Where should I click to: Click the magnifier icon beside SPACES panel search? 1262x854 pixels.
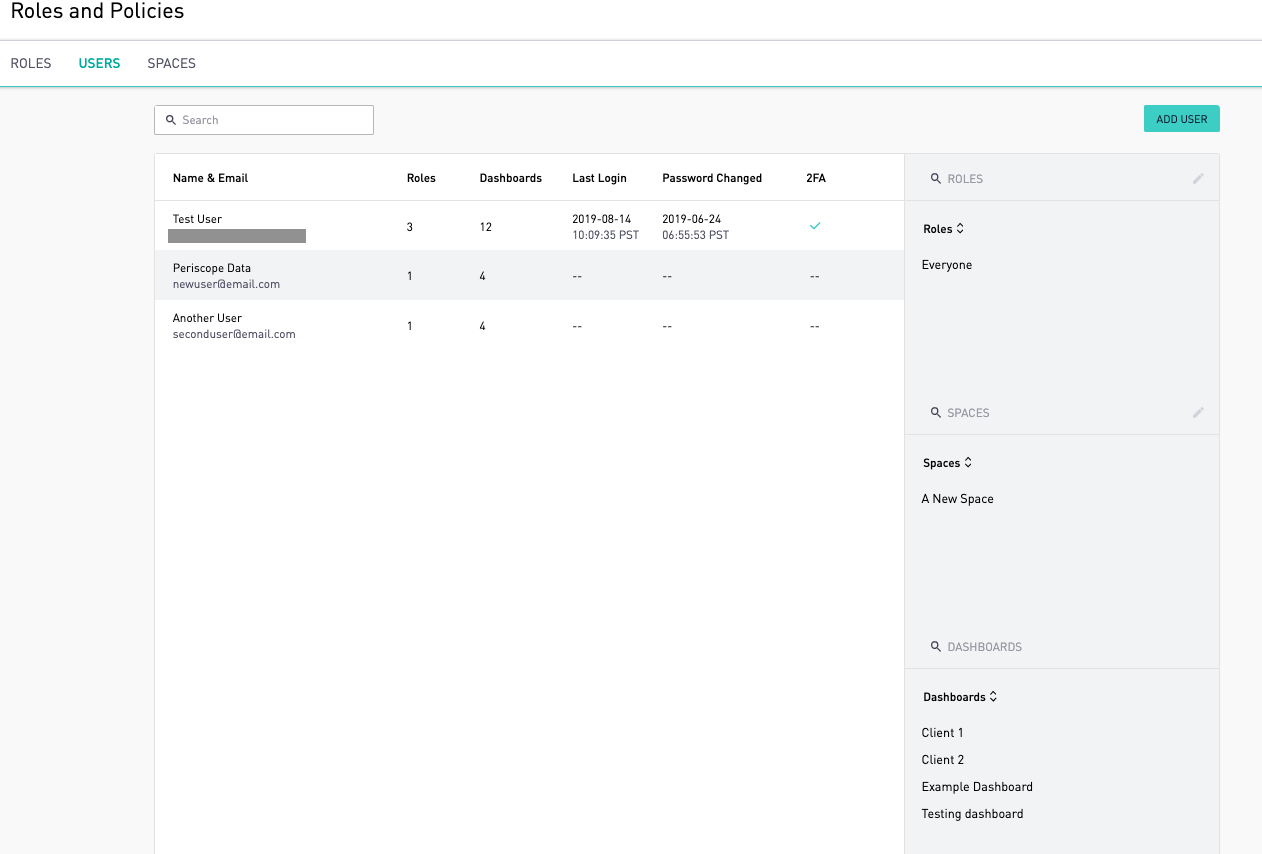(x=936, y=413)
